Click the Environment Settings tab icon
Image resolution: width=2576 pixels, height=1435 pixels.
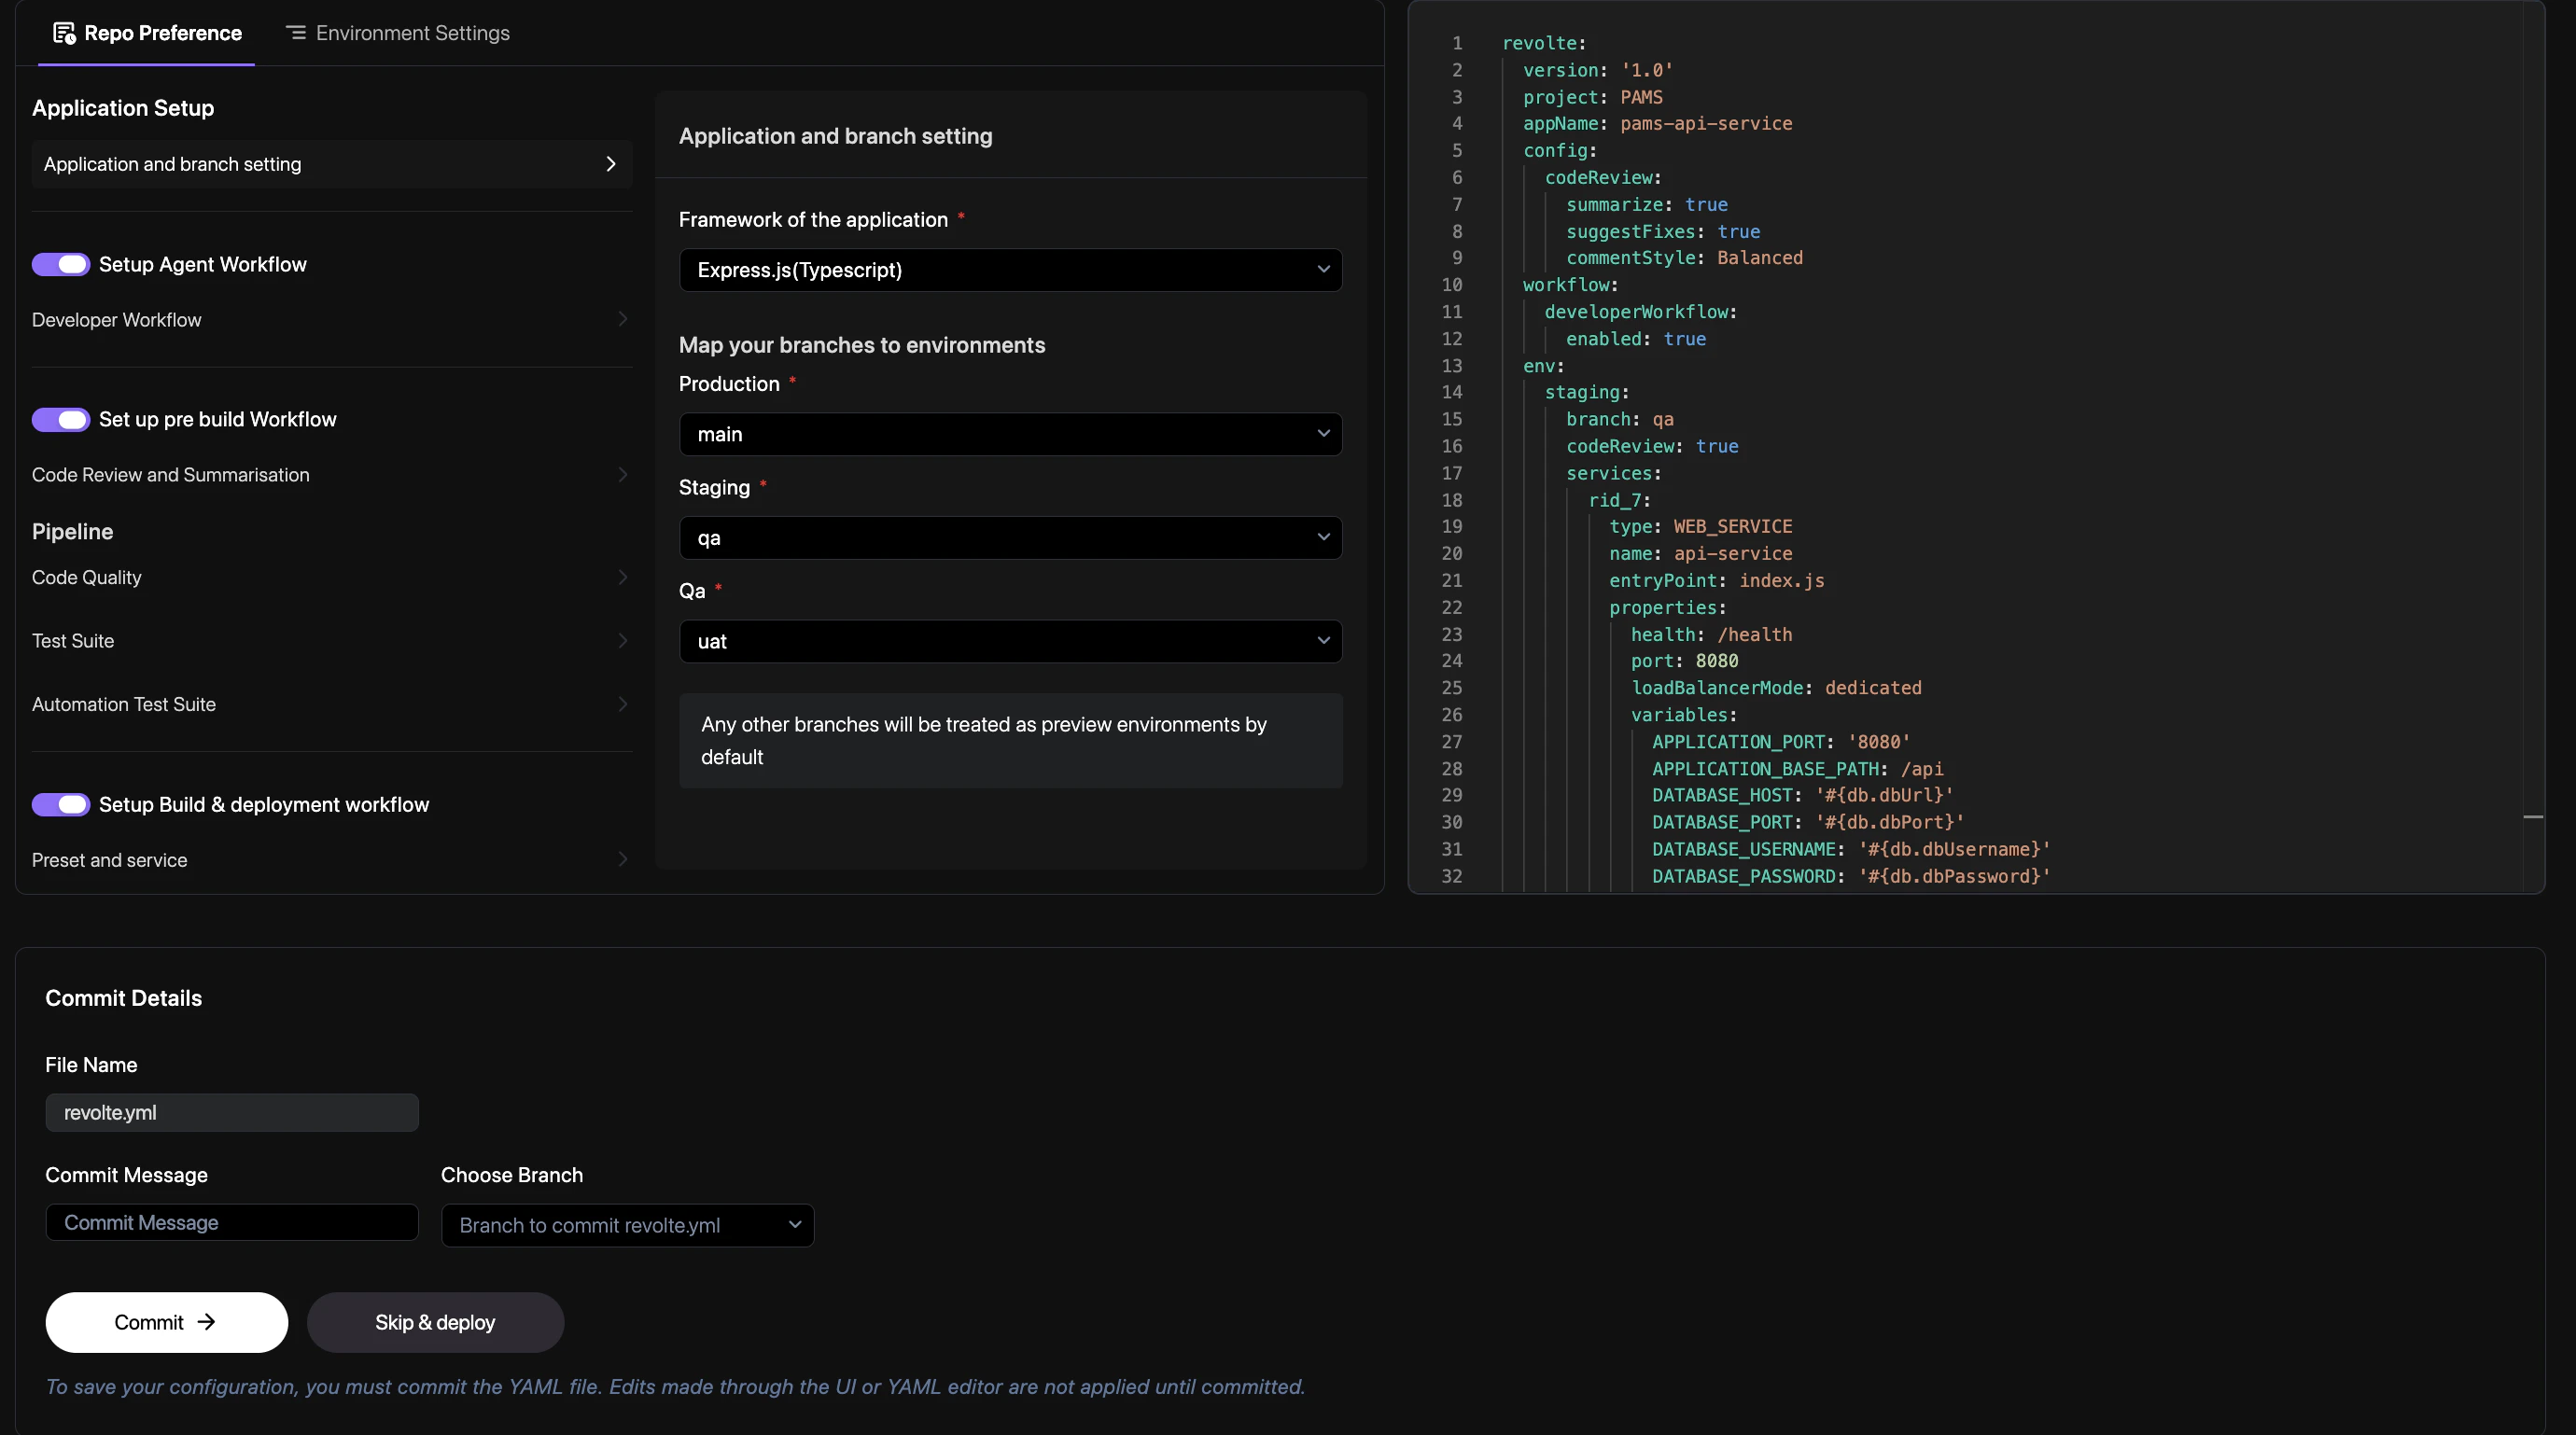(296, 33)
